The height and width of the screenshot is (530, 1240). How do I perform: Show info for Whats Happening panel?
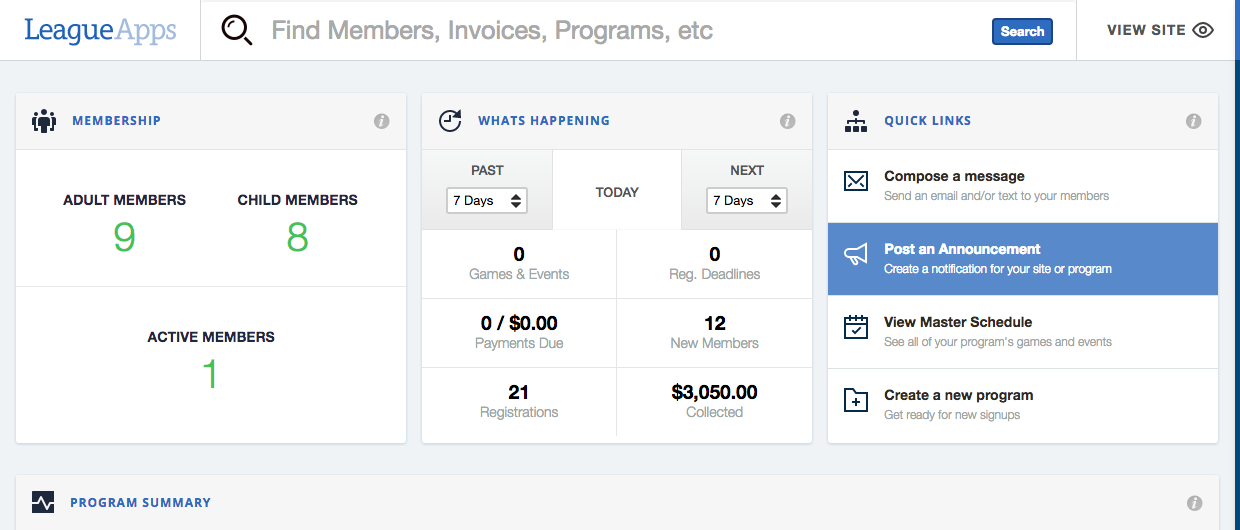(787, 121)
